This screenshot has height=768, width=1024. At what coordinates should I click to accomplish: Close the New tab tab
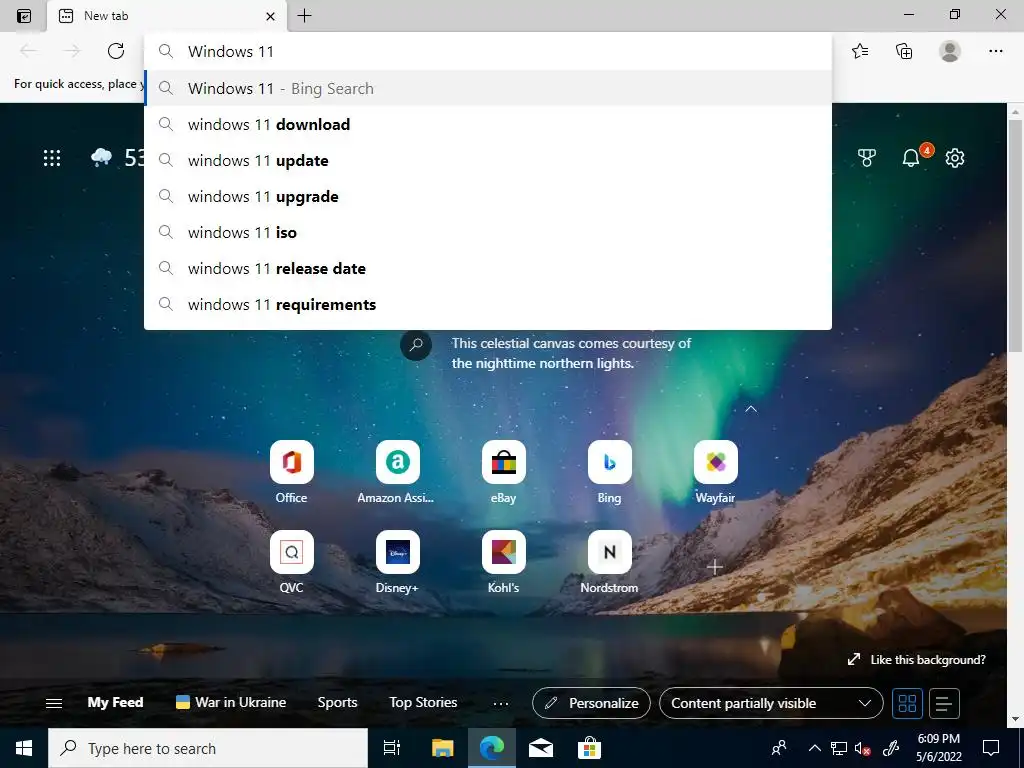(x=270, y=16)
